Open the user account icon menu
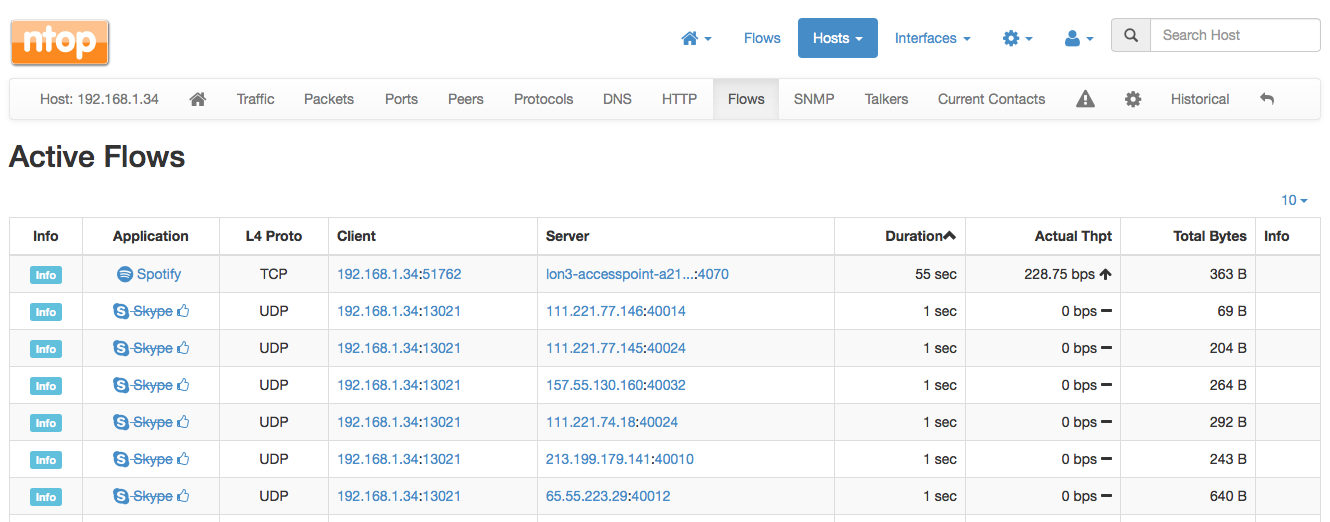Image resolution: width=1330 pixels, height=522 pixels. tap(1079, 38)
